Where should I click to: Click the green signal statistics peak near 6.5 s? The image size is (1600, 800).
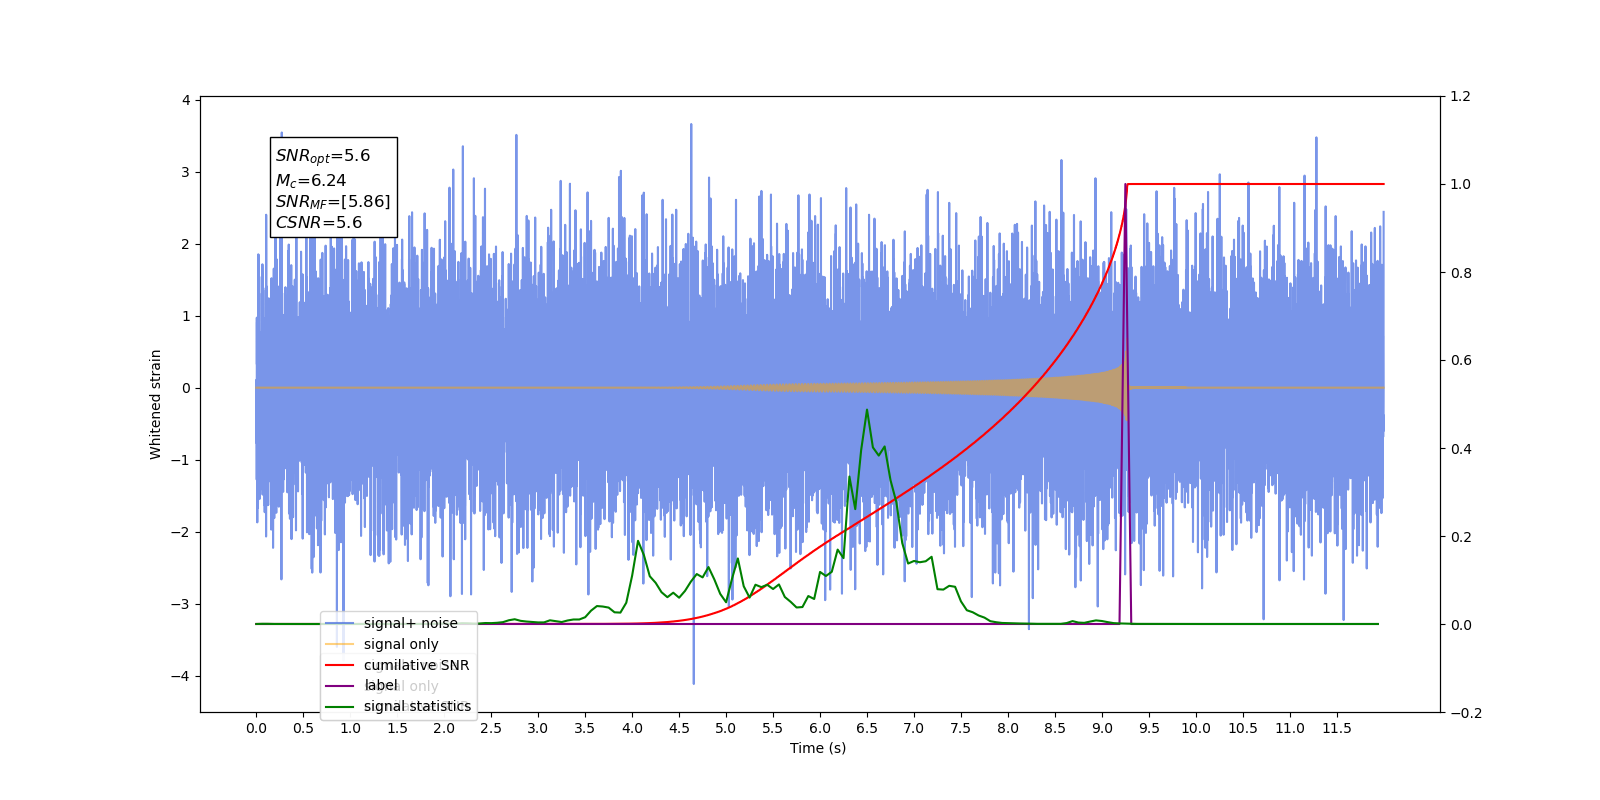[x=867, y=411]
